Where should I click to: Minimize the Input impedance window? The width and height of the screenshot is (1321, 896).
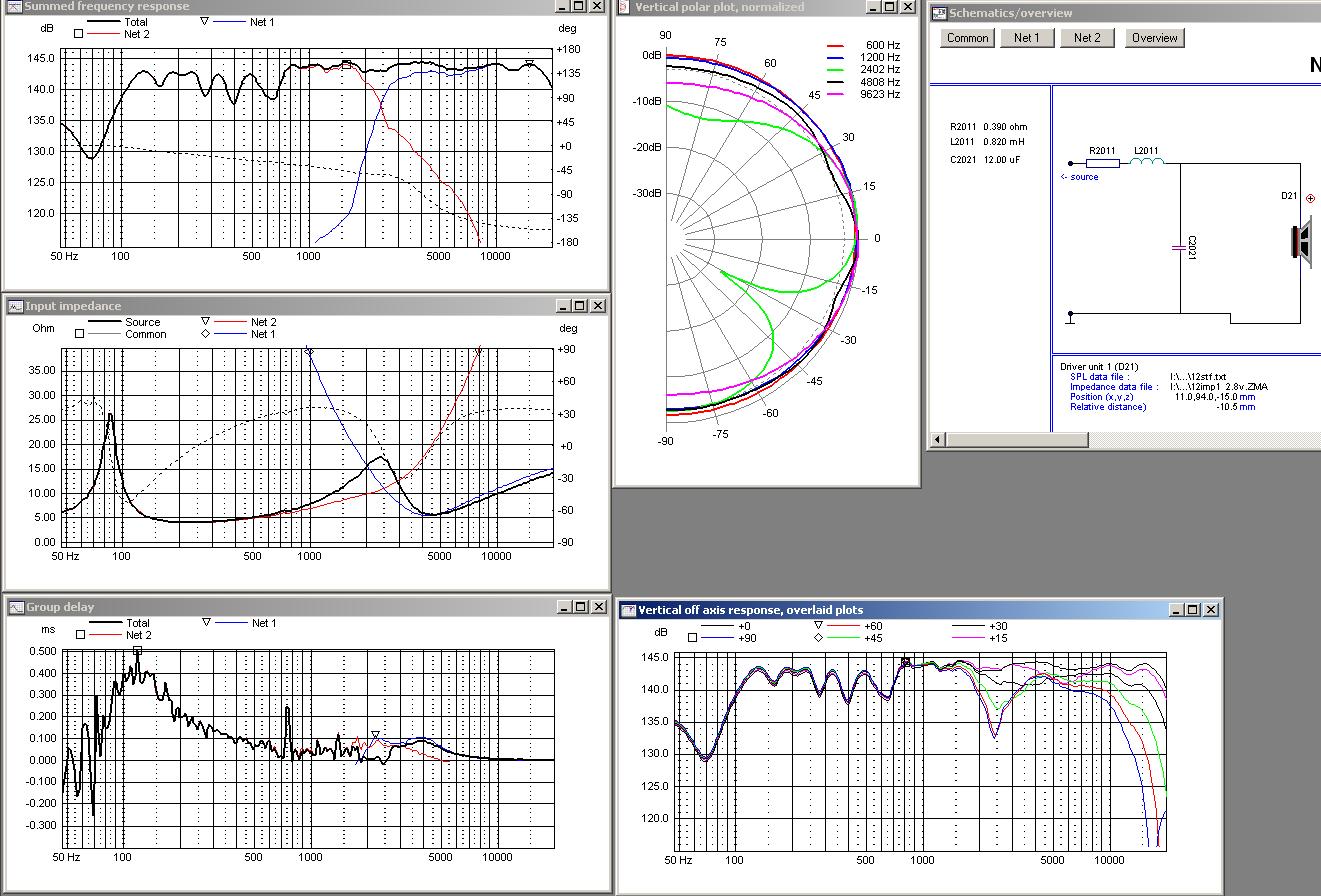tap(563, 306)
